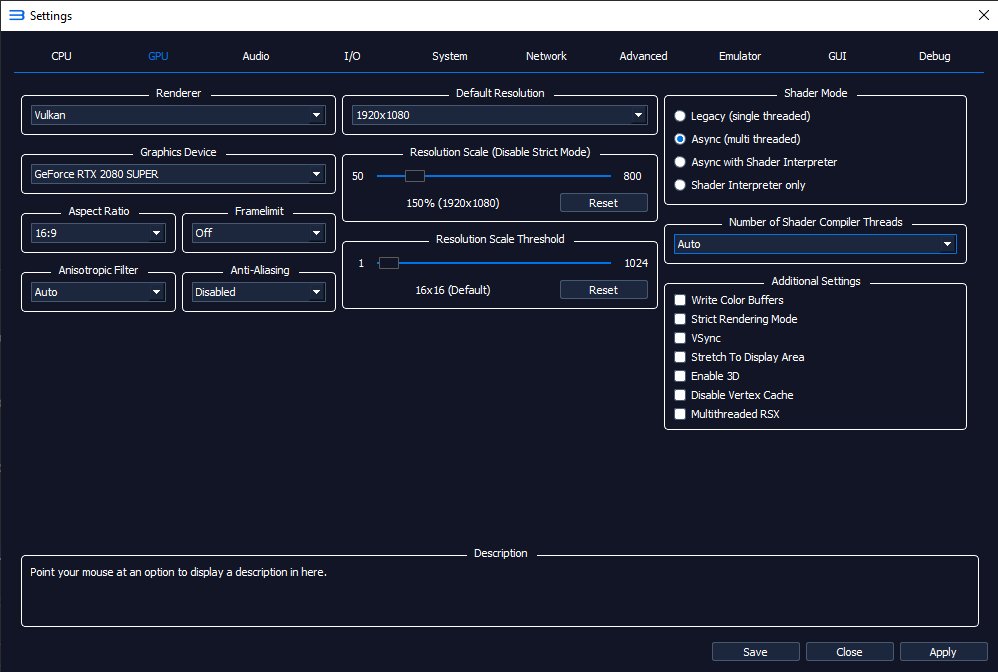Choose Async with Shader Interpreter option
The height and width of the screenshot is (672, 998).
click(756, 162)
